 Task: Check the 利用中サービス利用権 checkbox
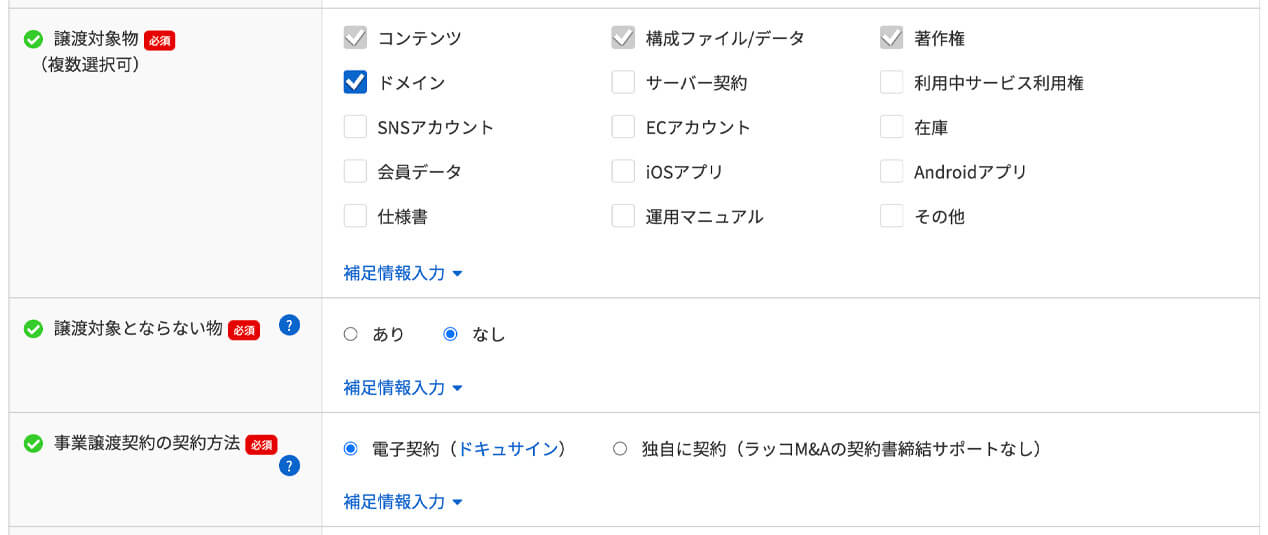(x=892, y=83)
